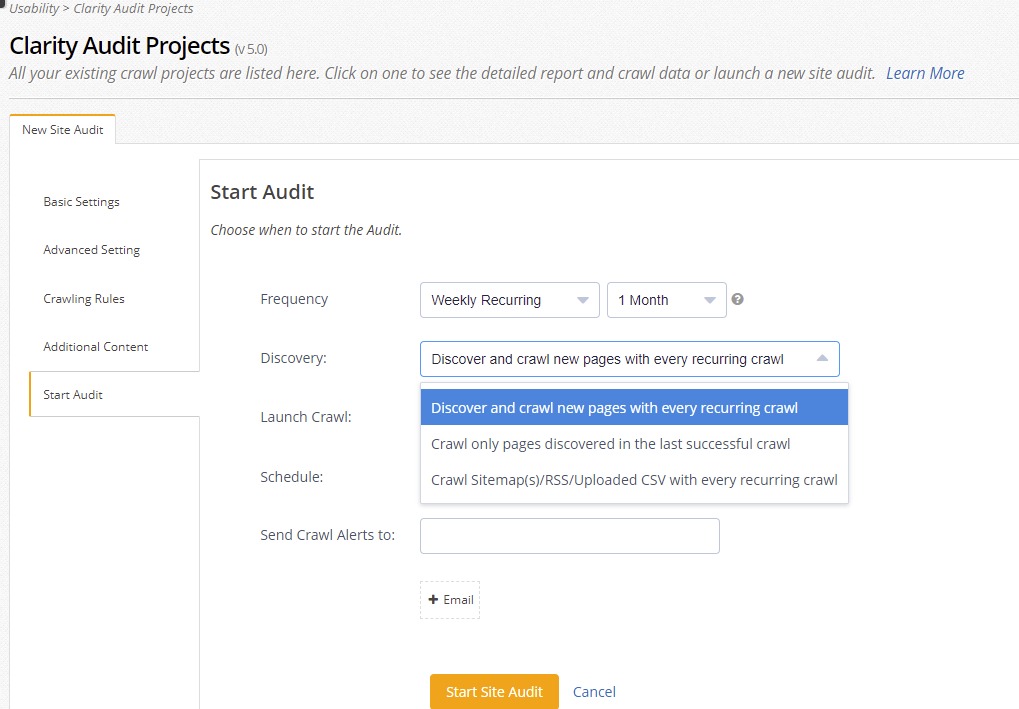
Task: Collapse the Discovery dropdown field
Action: click(x=630, y=359)
